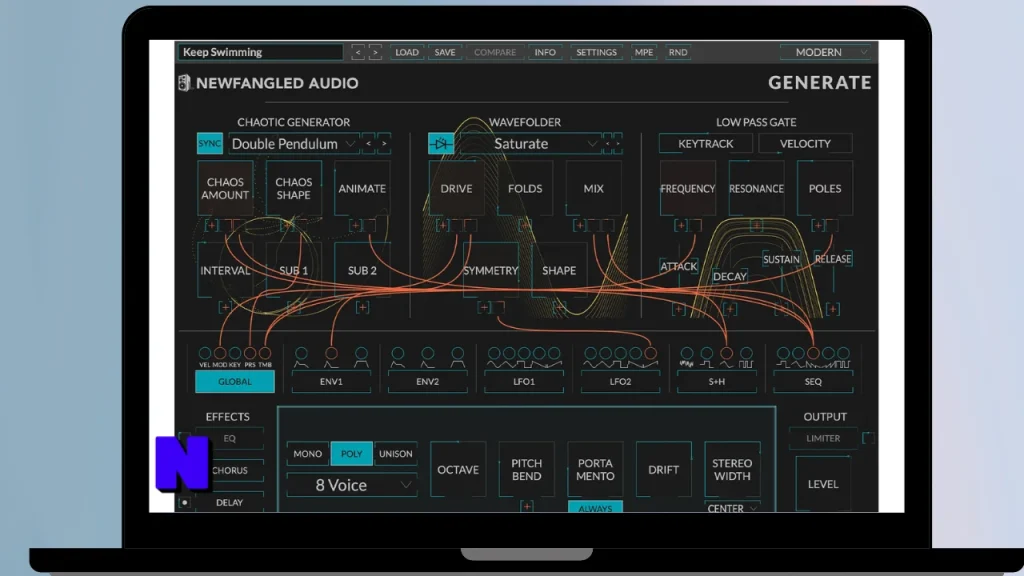
Task: Open the GLOBAL modulation tab
Action: tap(235, 381)
